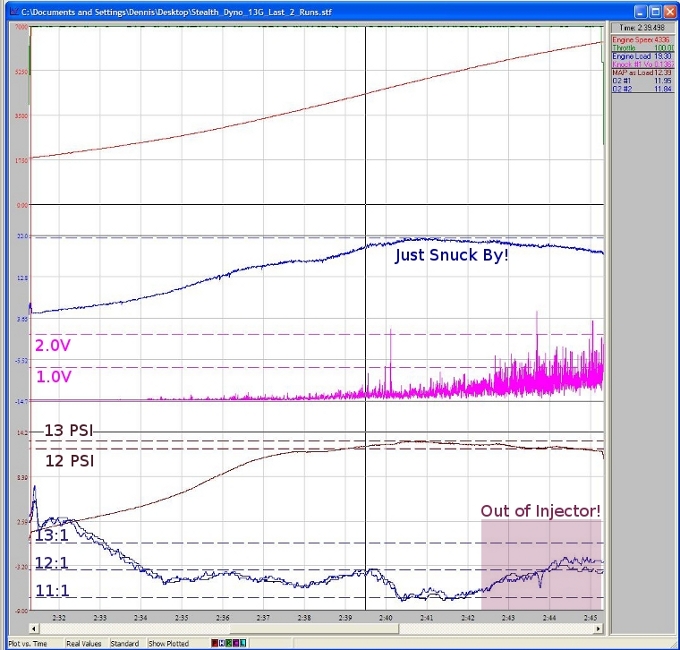Click the green status bar color box
The image size is (680, 650).
pyautogui.click(x=229, y=643)
